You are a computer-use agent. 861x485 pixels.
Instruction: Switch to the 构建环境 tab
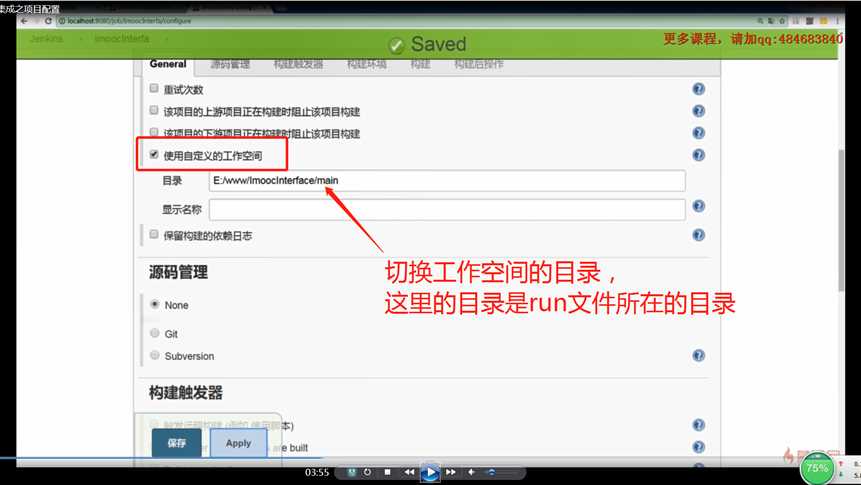coord(366,64)
